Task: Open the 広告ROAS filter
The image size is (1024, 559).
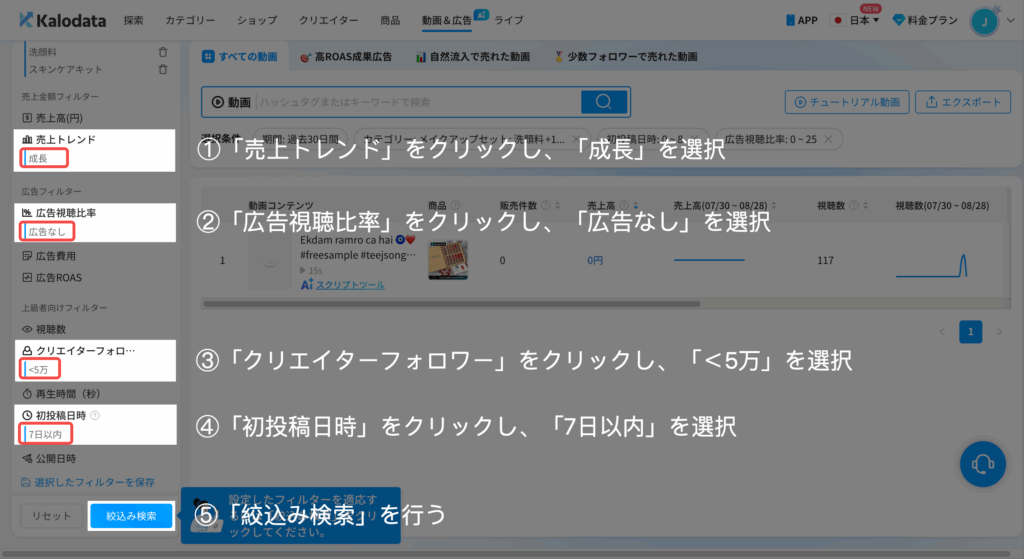Action: click(x=52, y=278)
